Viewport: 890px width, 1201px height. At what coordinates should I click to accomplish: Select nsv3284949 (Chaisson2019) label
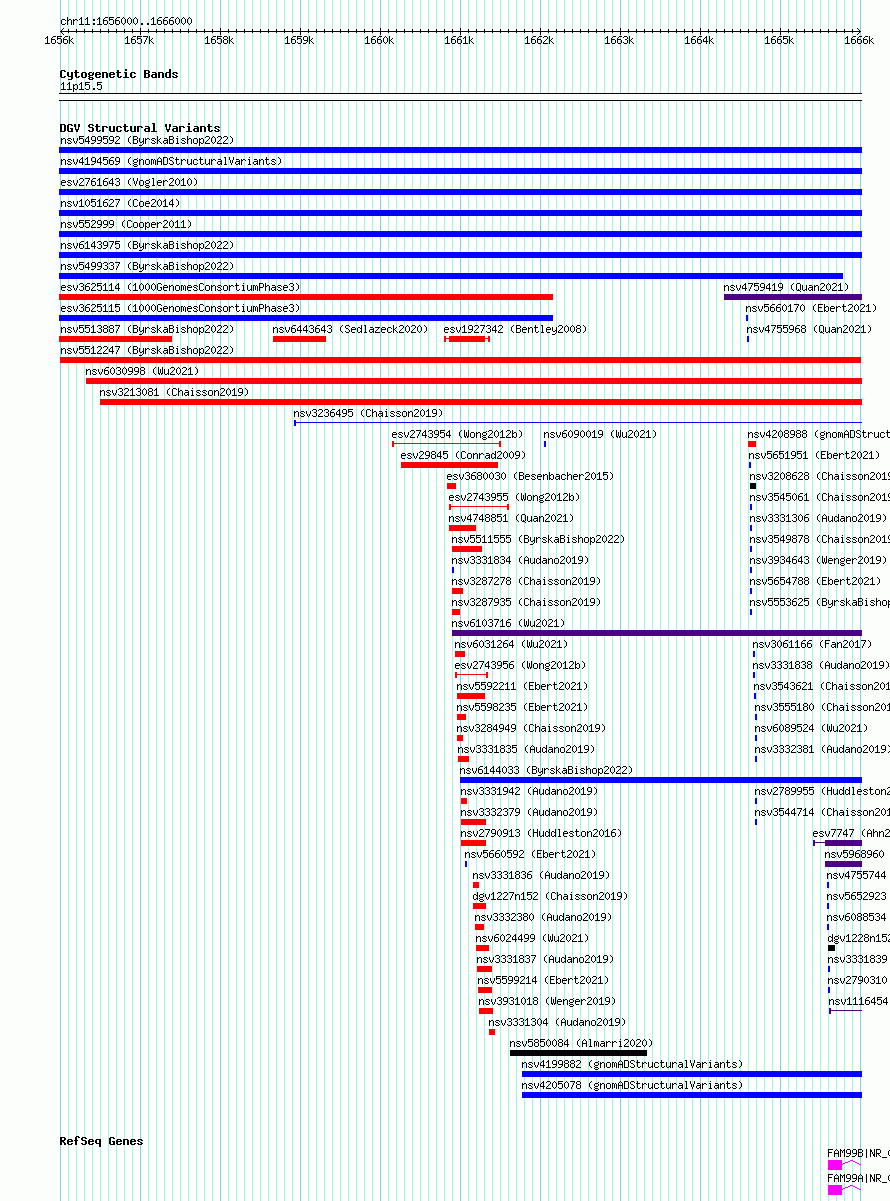pyautogui.click(x=531, y=729)
